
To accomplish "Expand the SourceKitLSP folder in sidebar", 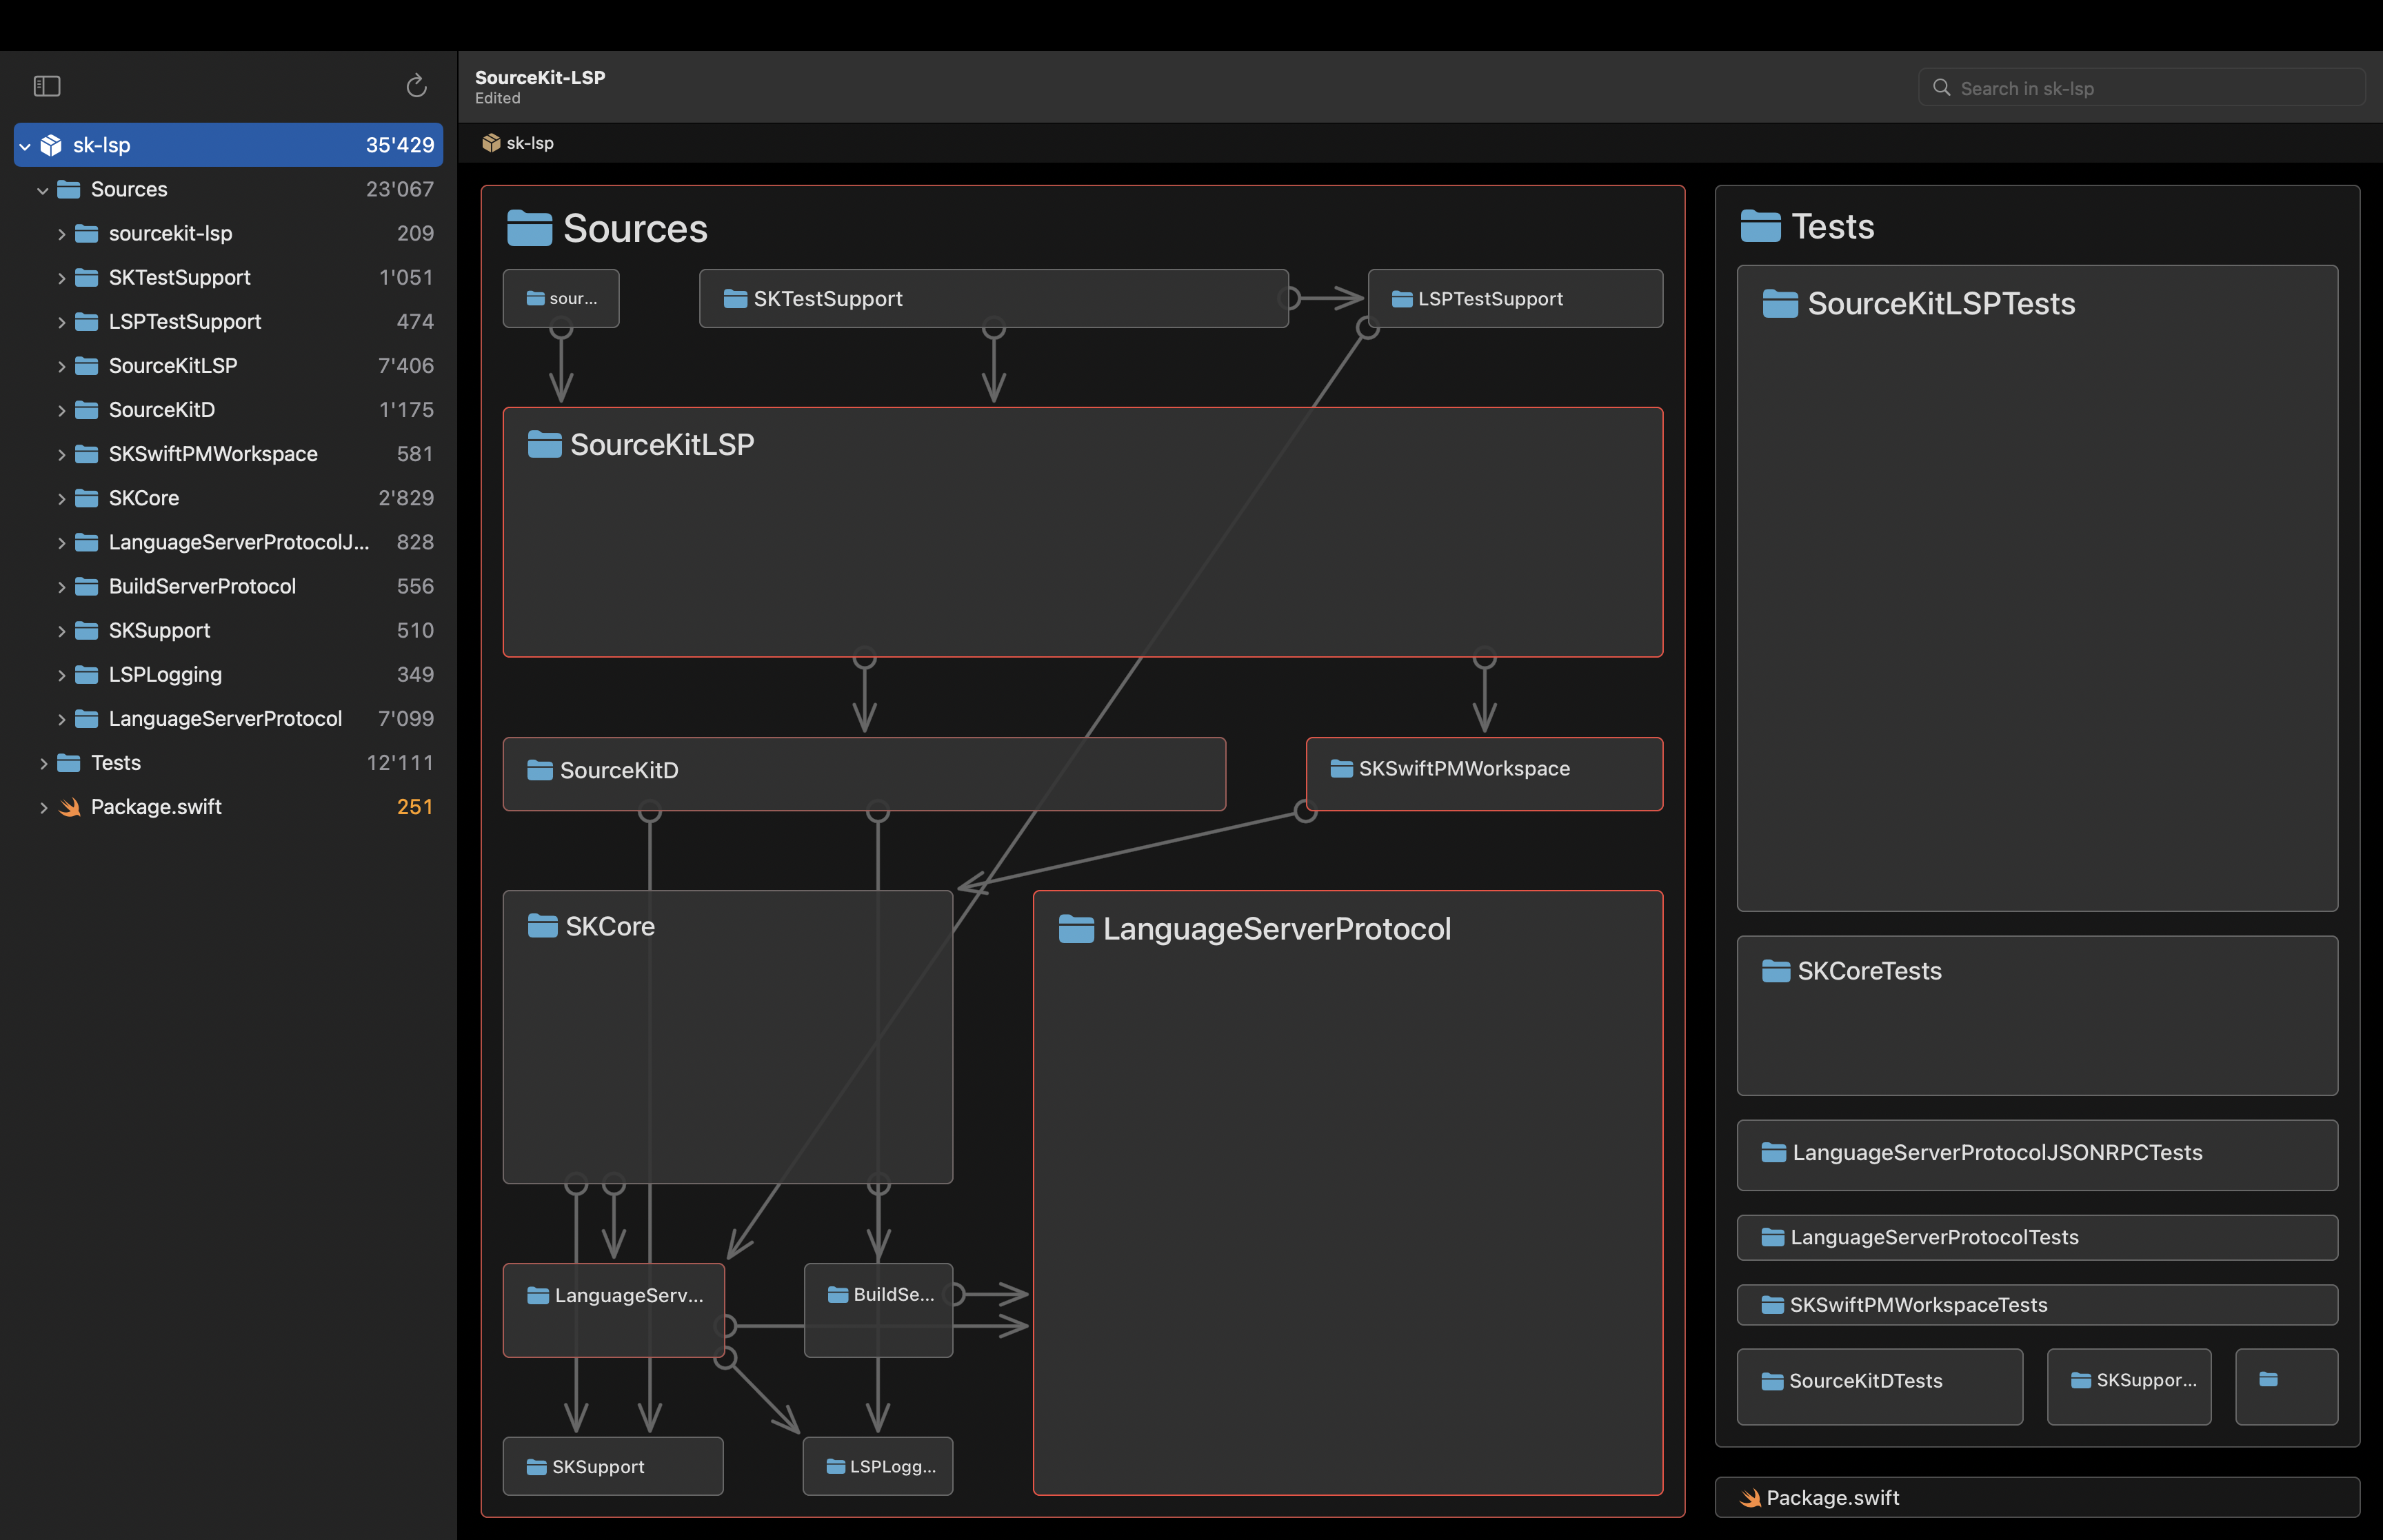I will pos(61,366).
